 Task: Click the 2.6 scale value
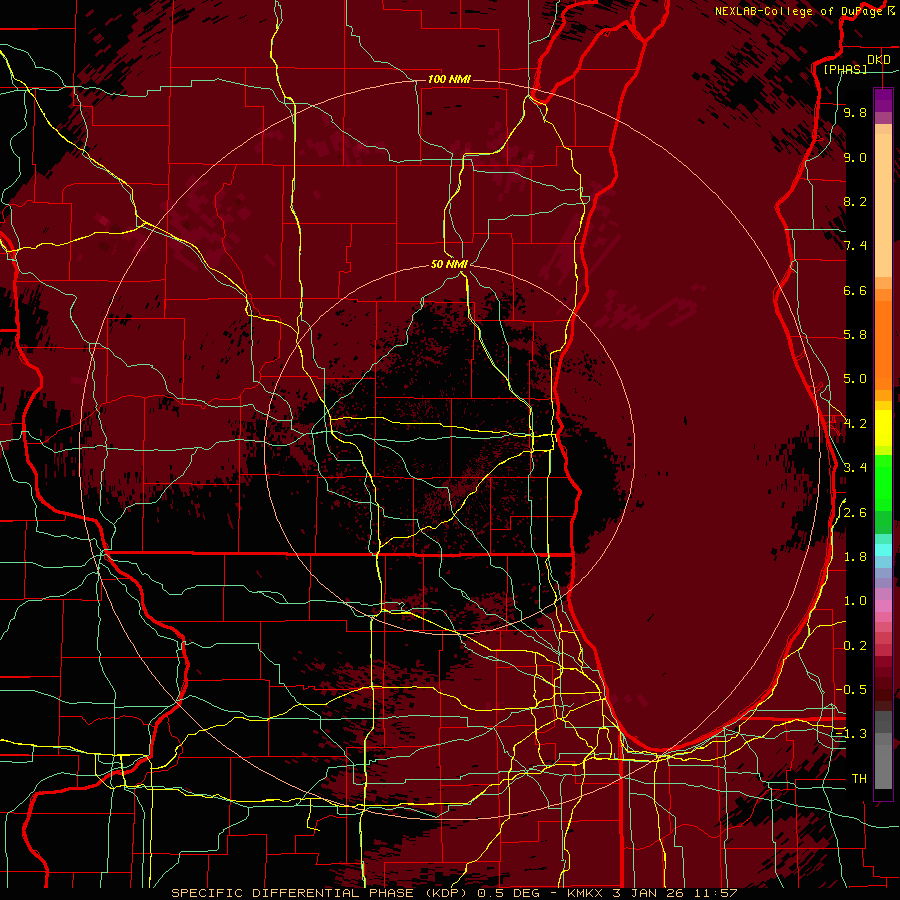tap(855, 513)
